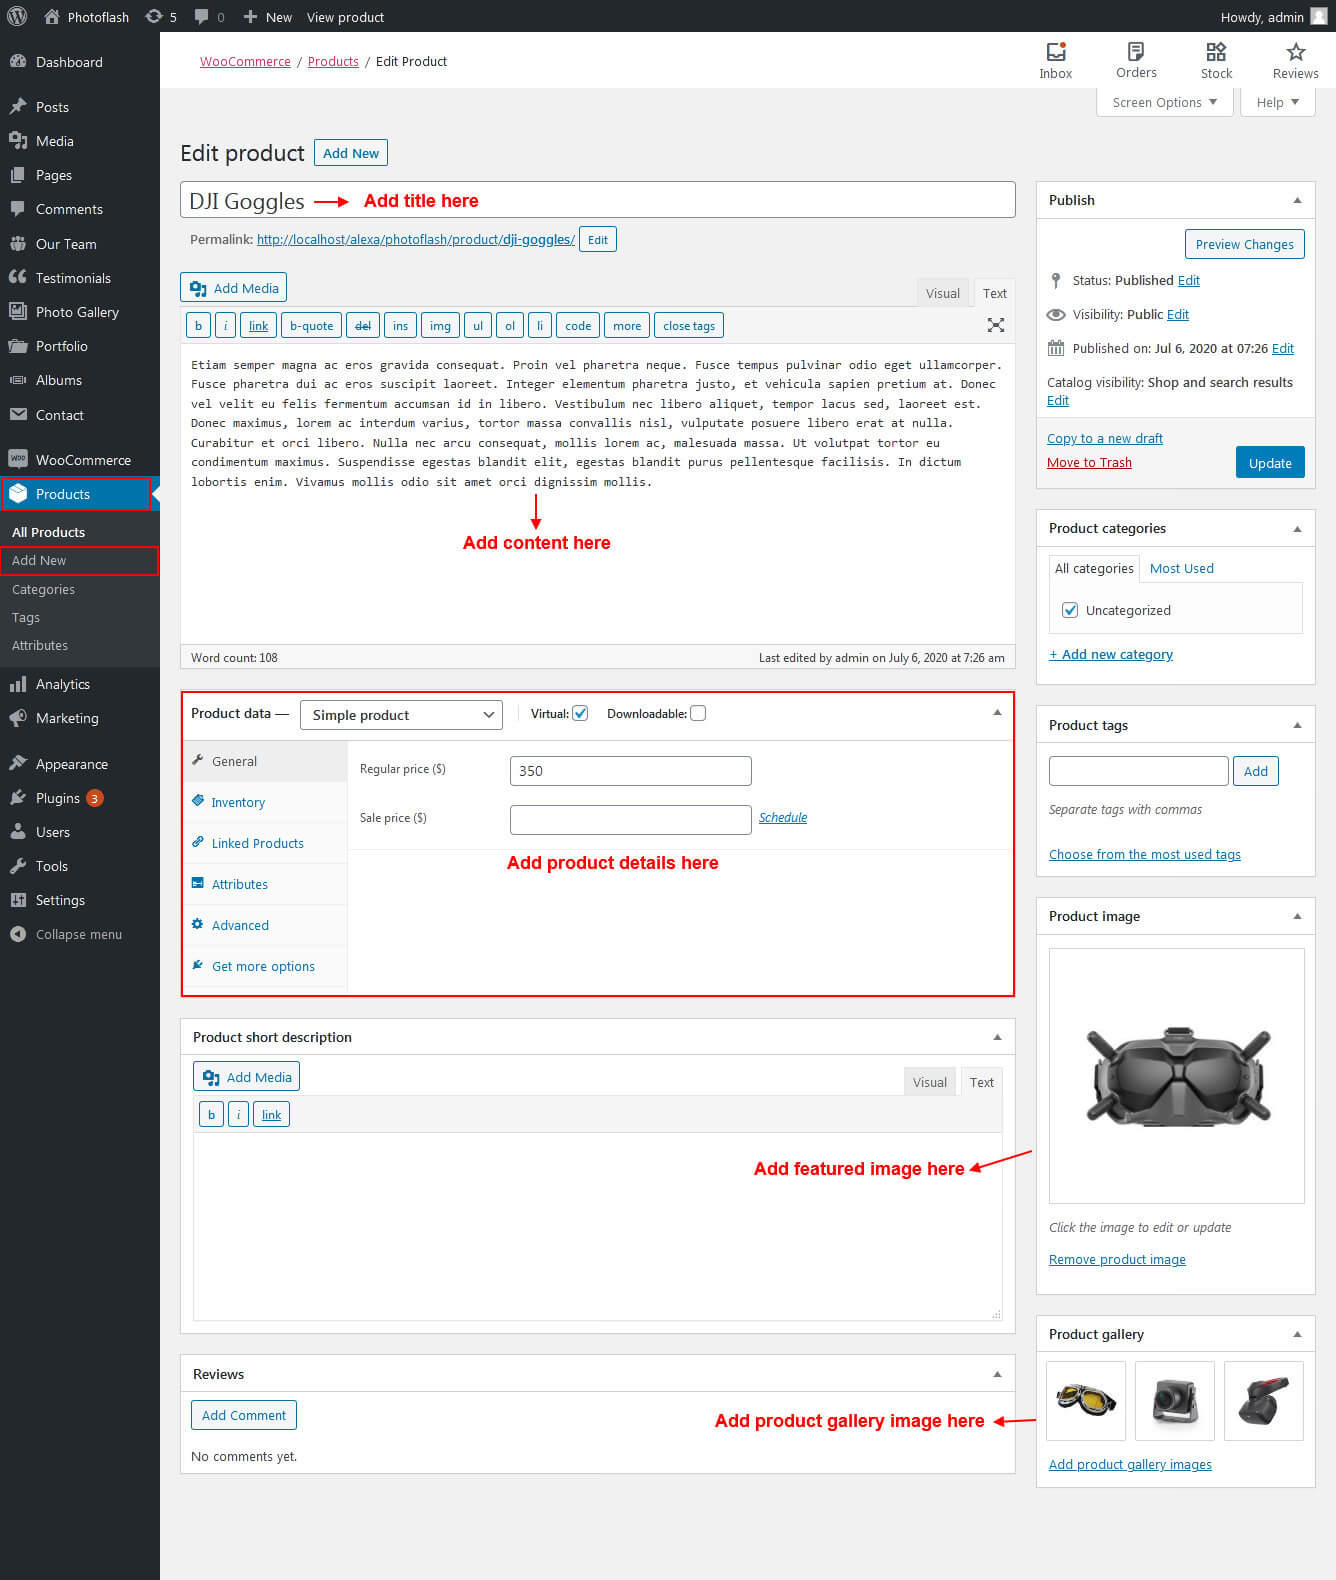Open the Linked Products tab
Screen dimensions: 1336x1580
click(265, 843)
